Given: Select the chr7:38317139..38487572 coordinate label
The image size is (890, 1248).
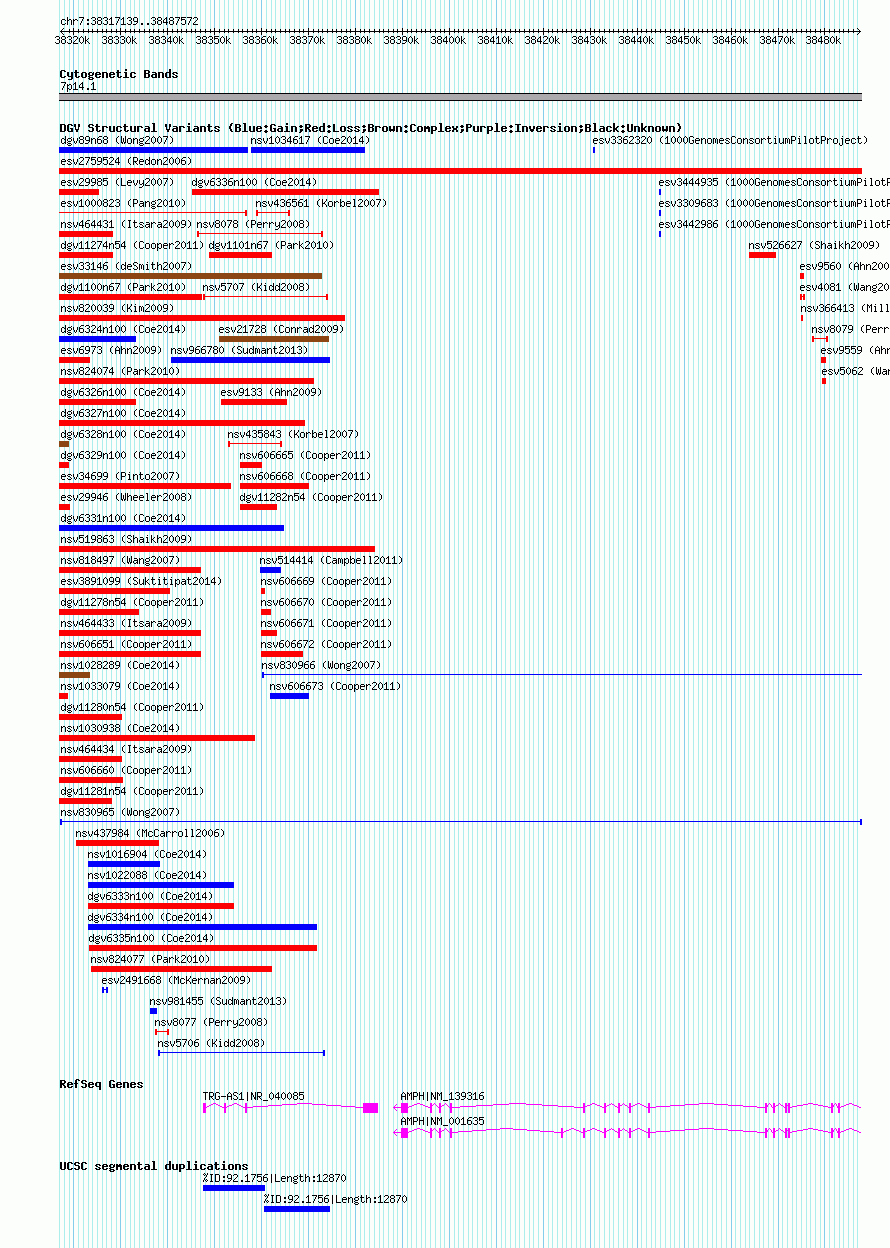Looking at the screenshot, I should tap(129, 21).
